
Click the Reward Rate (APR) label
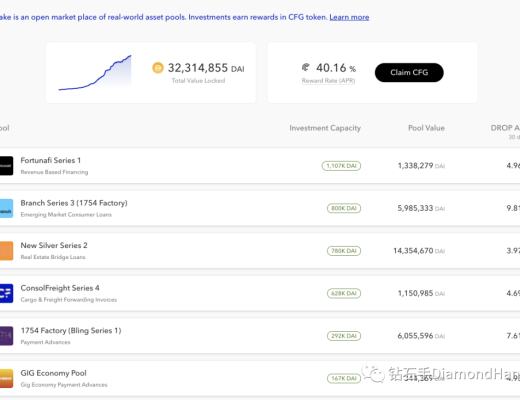328,81
